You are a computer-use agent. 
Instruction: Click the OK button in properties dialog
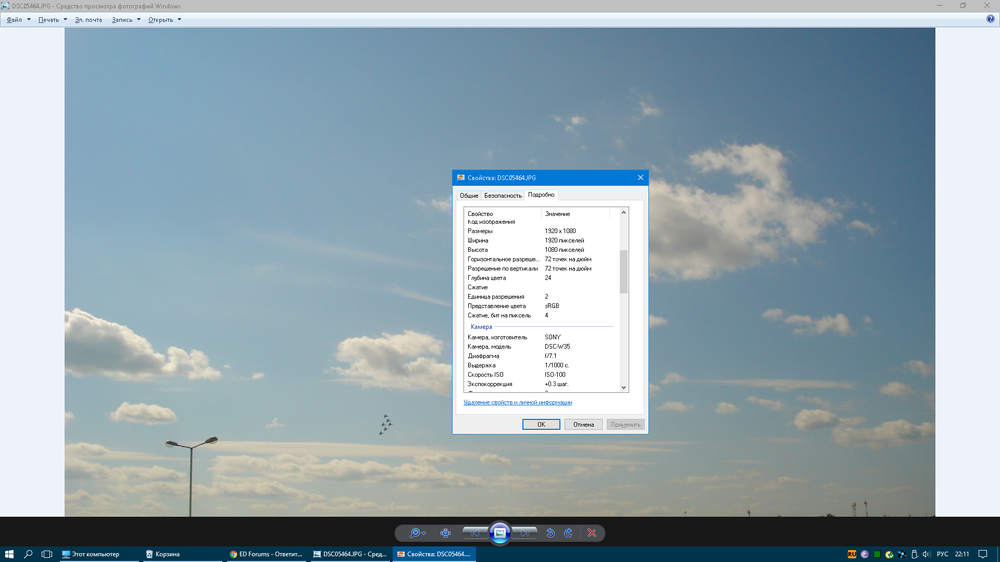[x=541, y=424]
